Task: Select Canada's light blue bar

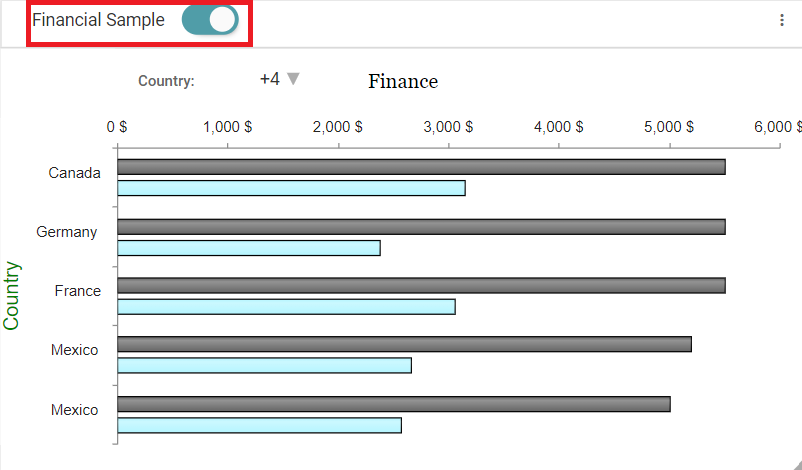Action: point(291,188)
